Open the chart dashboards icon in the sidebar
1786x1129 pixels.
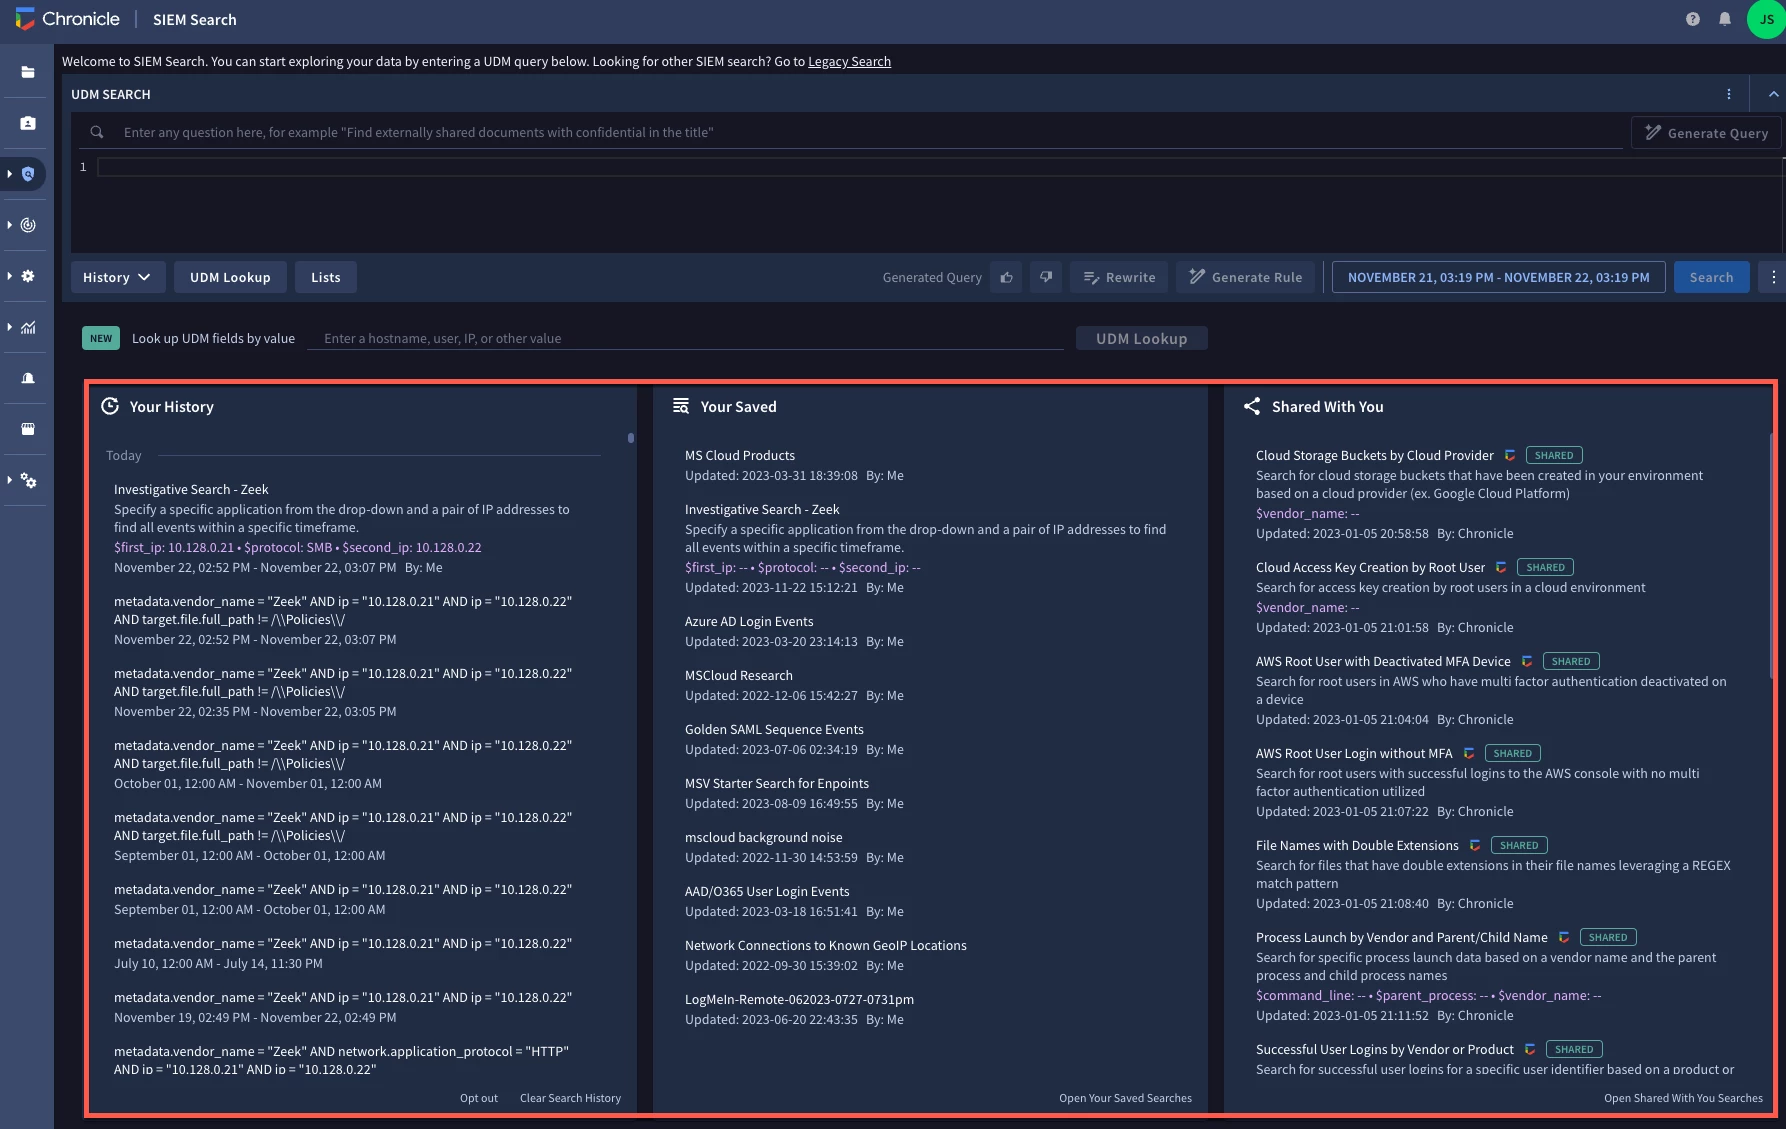click(x=28, y=327)
